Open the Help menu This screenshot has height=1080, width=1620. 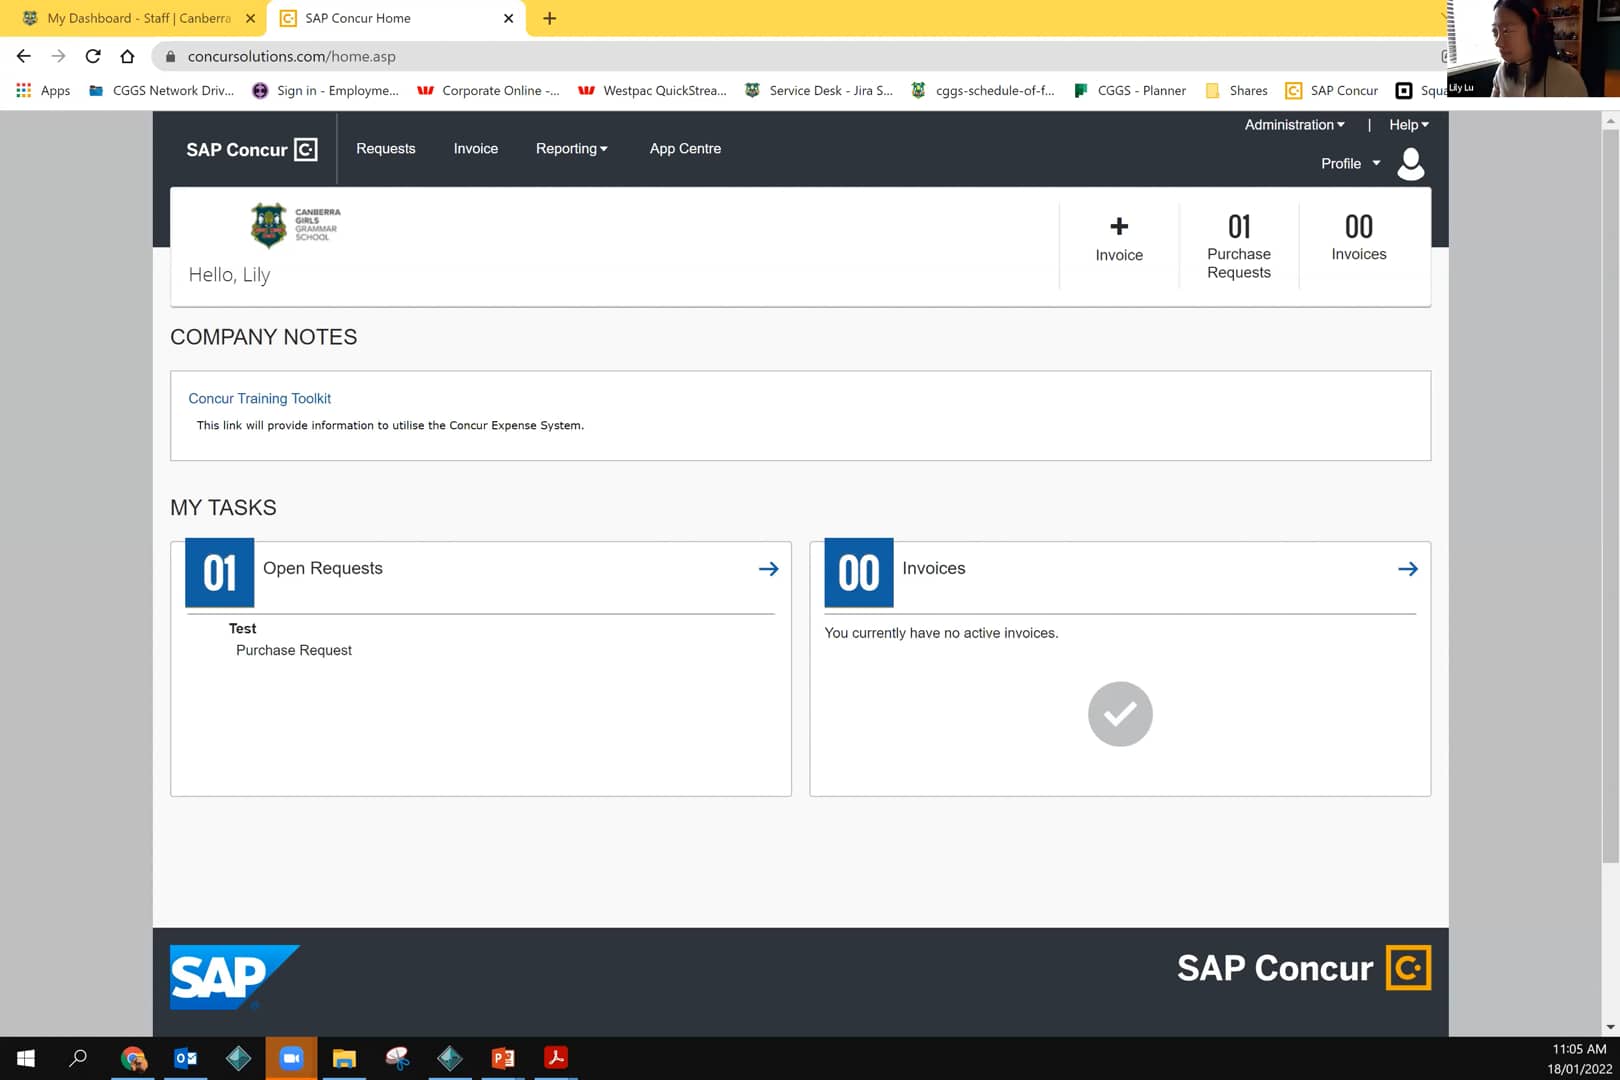(1407, 124)
